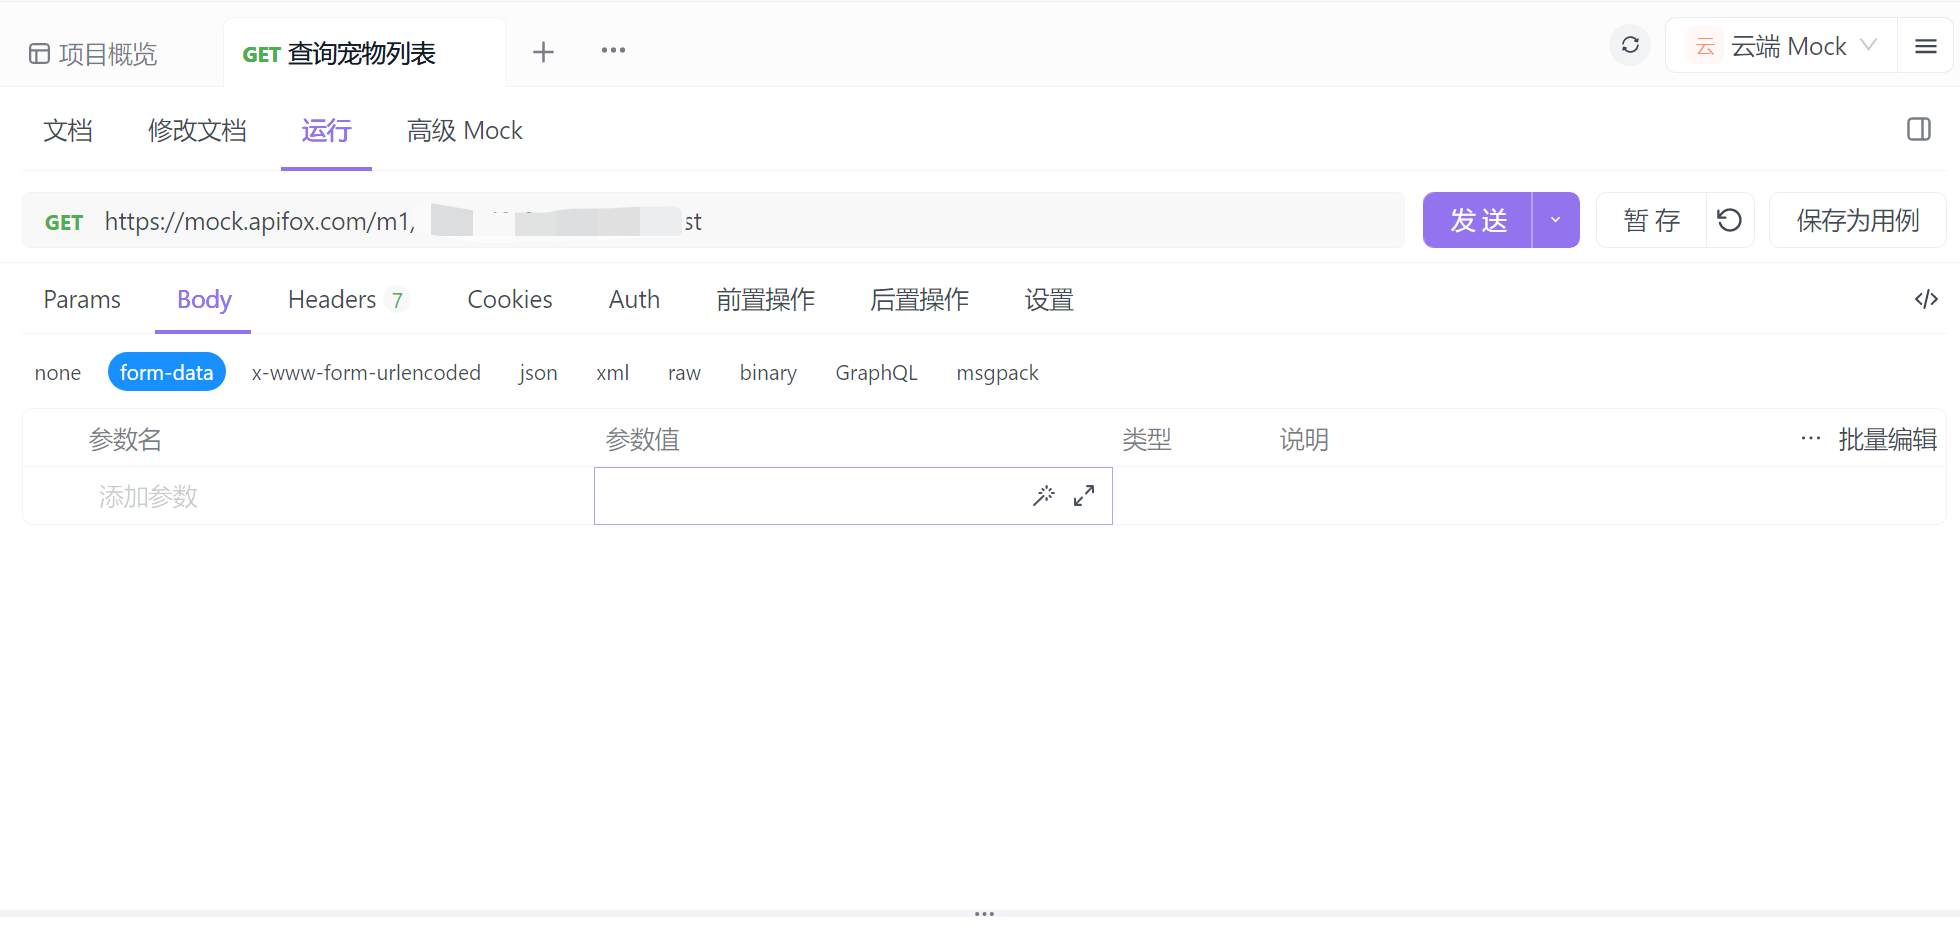Open 批量编辑 for parameters
Image resolution: width=1960 pixels, height=925 pixels.
pos(1888,439)
